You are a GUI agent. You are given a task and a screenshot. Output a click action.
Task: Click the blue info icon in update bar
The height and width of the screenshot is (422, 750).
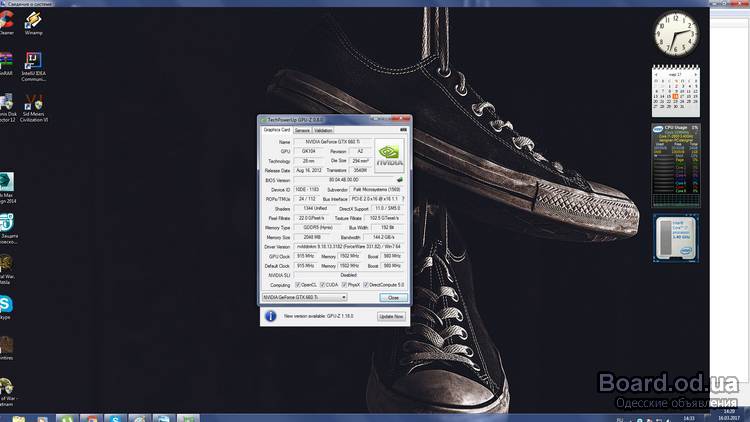point(270,316)
